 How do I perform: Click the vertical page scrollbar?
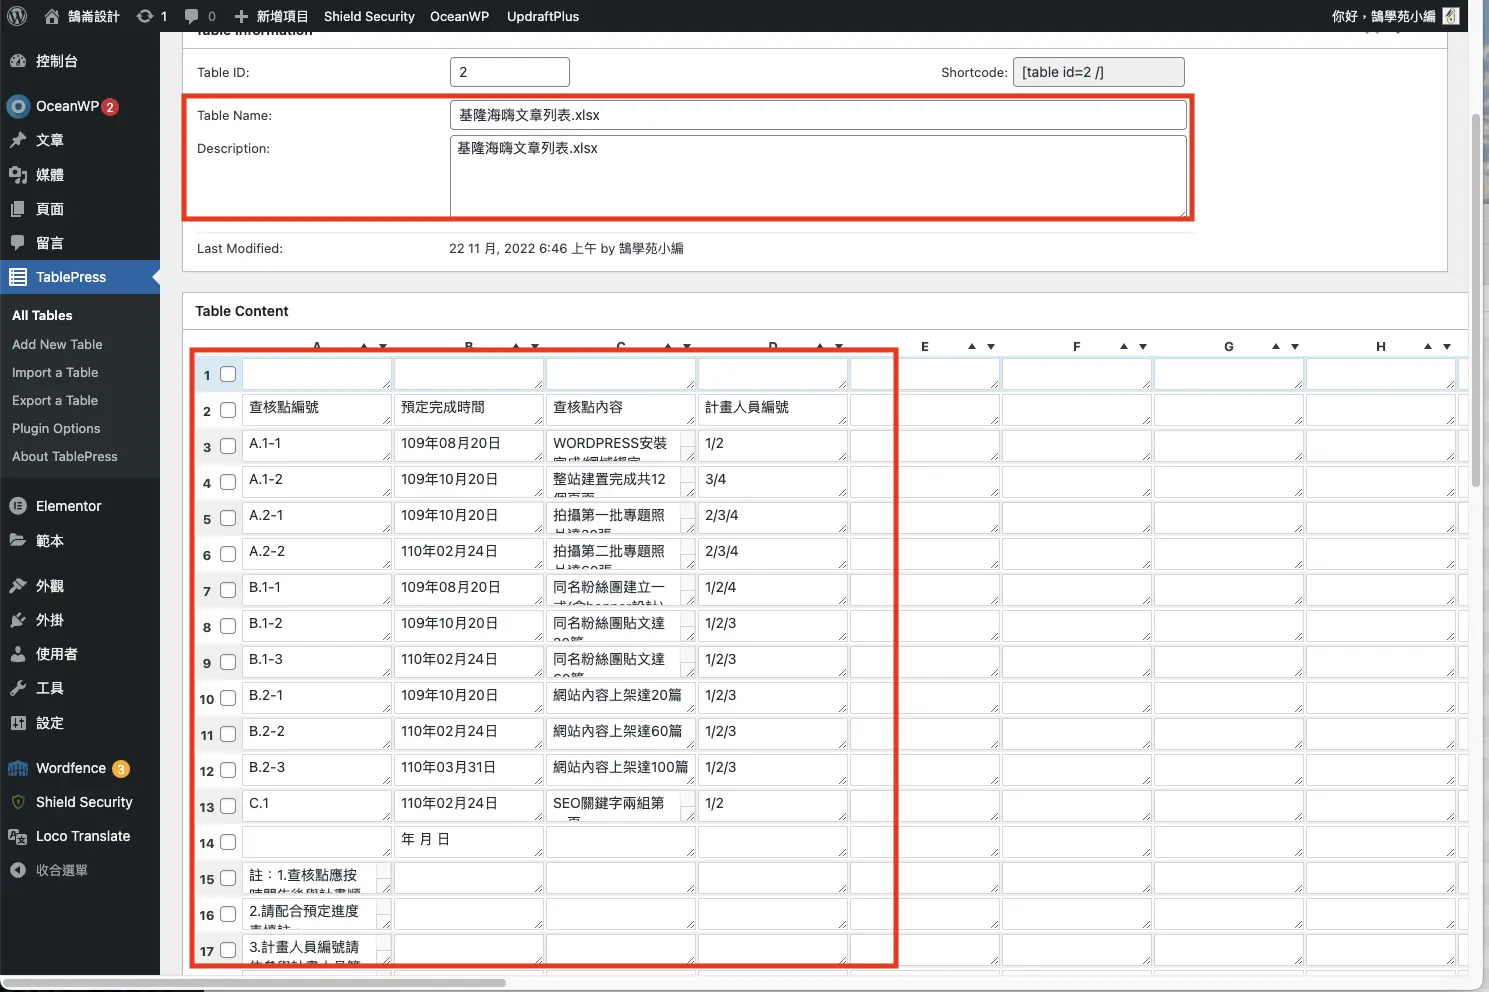1475,300
